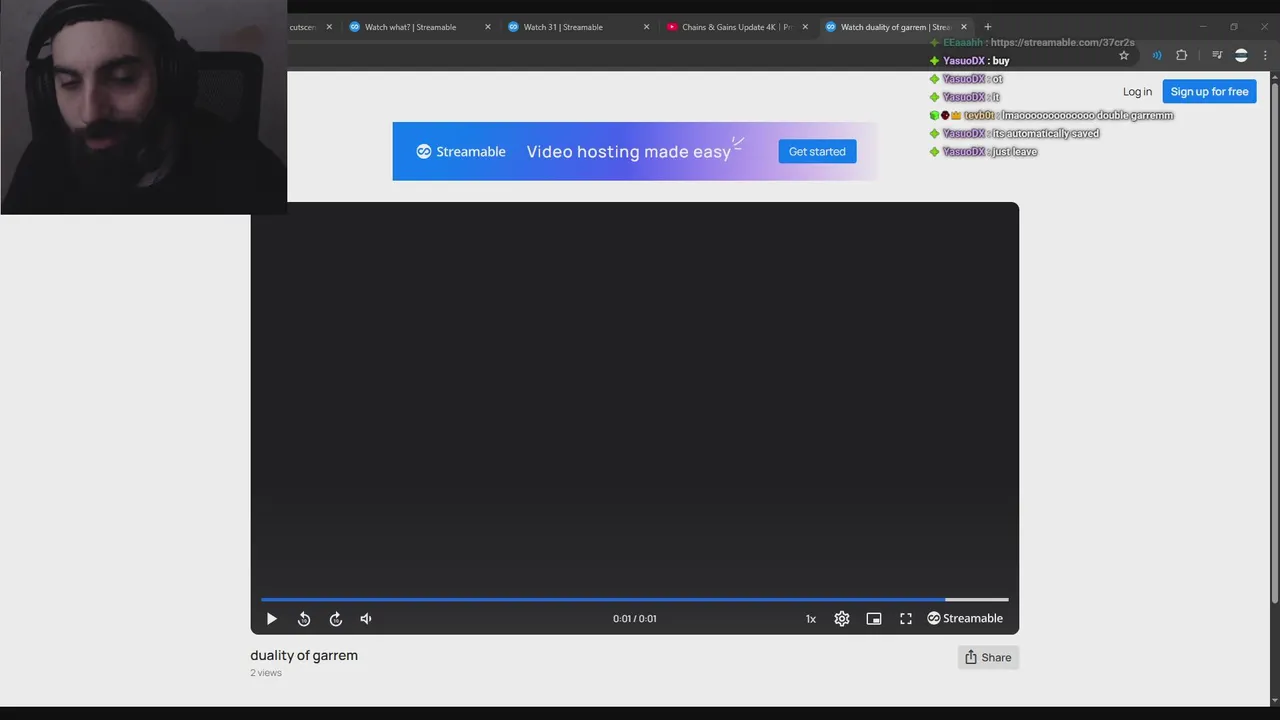Open the browser profile avatar
Image resolution: width=1280 pixels, height=720 pixels.
(x=1241, y=56)
